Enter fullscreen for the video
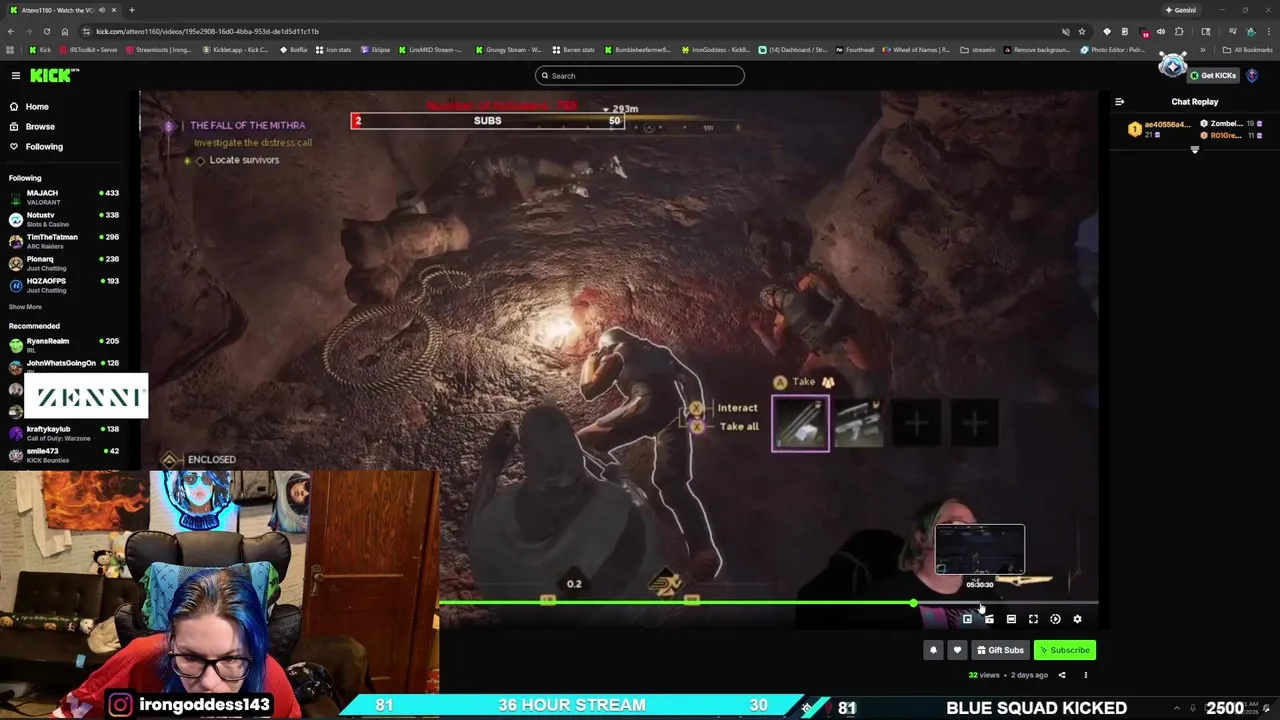This screenshot has width=1280, height=720. 1033,620
